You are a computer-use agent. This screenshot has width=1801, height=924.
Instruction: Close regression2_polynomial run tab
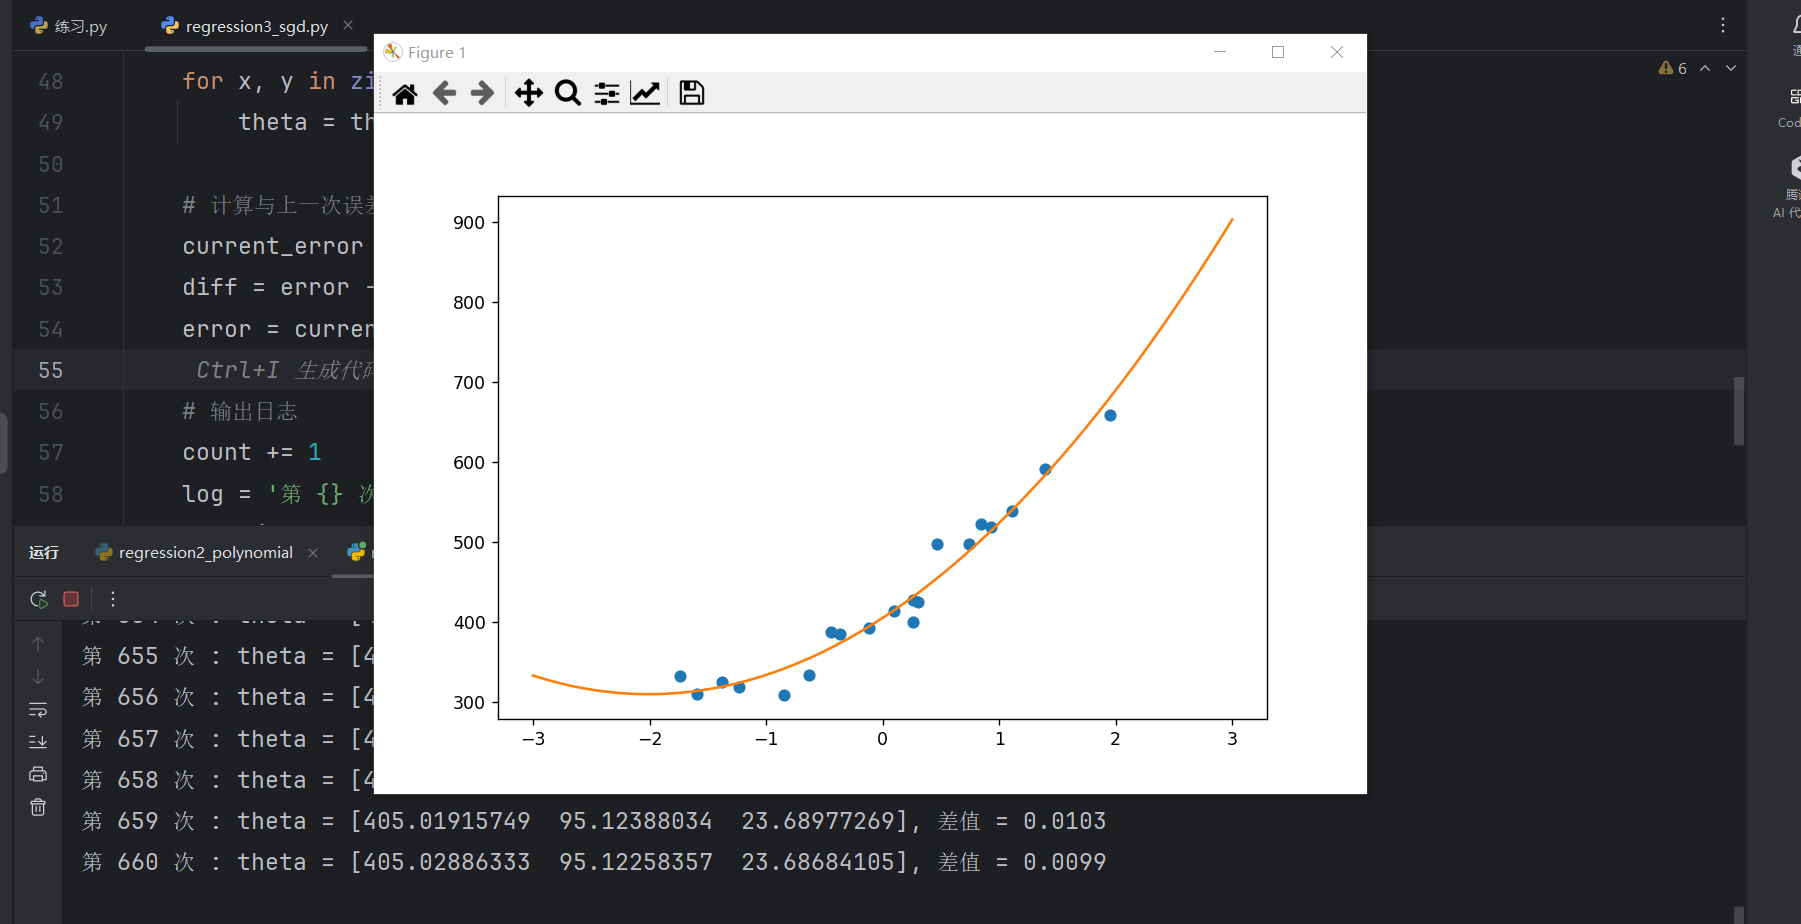tap(313, 553)
